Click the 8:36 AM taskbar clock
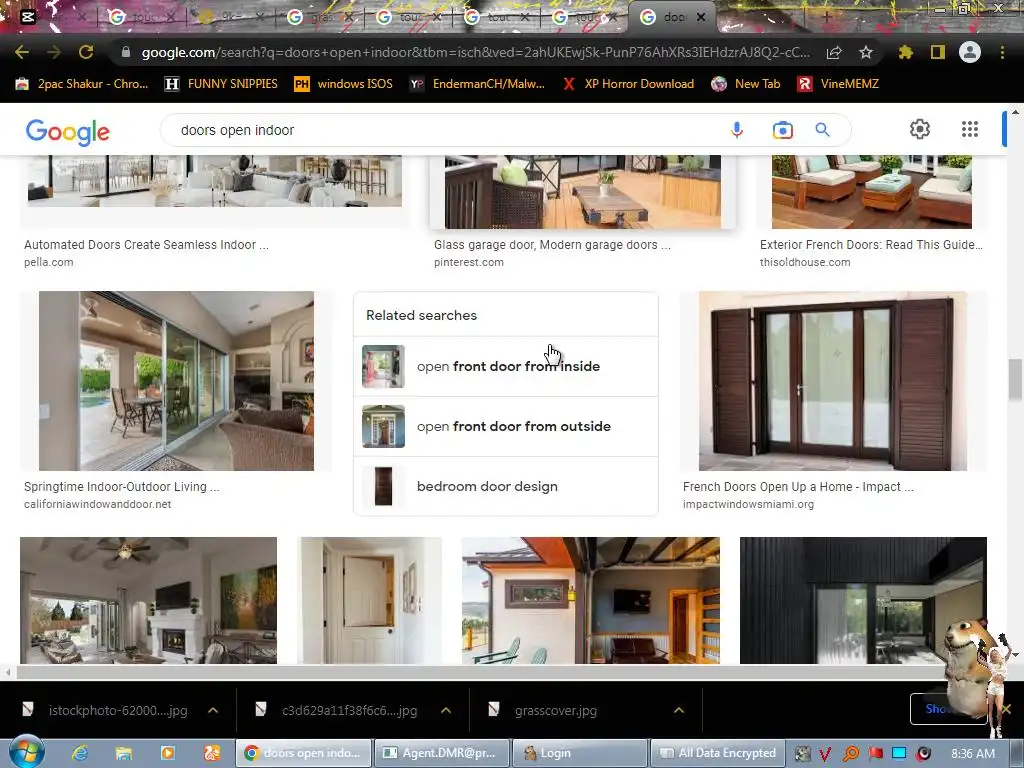The width and height of the screenshot is (1024, 768). 973,754
